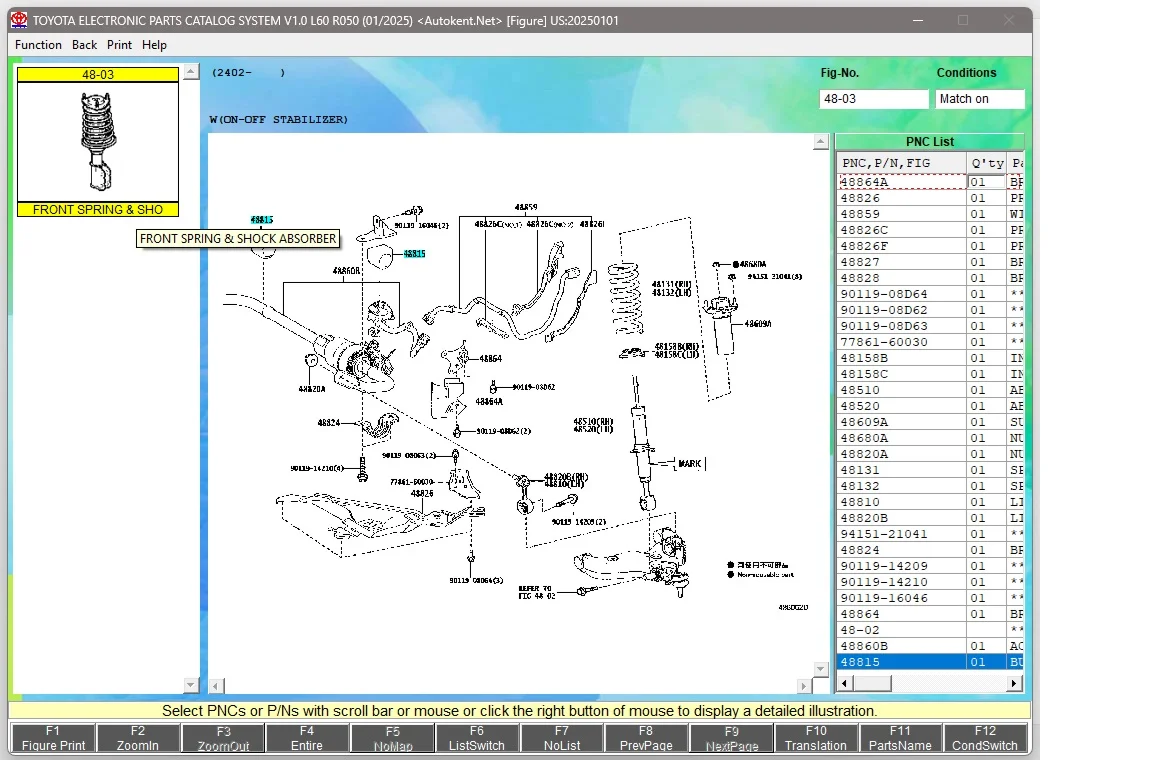Select figure reference row 48-02
The width and height of the screenshot is (1152, 760).
click(929, 630)
